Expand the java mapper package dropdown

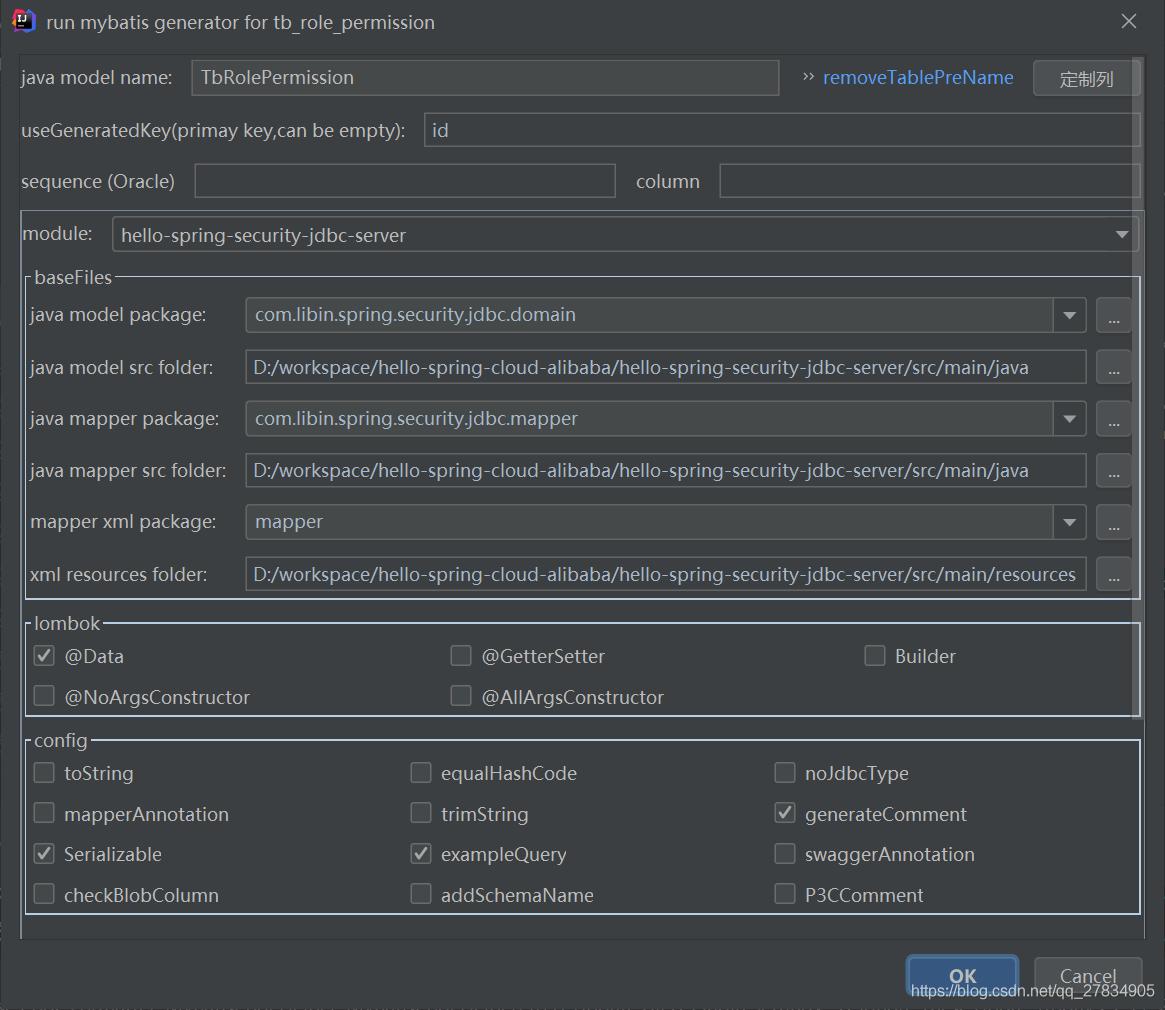point(1069,419)
